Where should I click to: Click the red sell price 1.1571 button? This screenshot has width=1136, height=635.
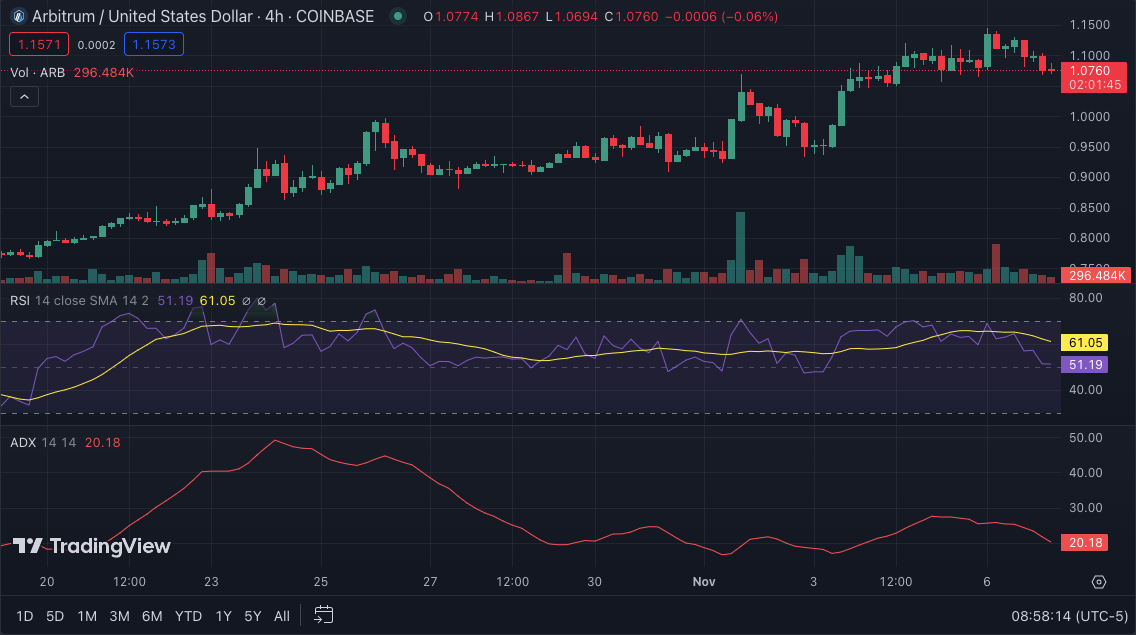tap(39, 44)
